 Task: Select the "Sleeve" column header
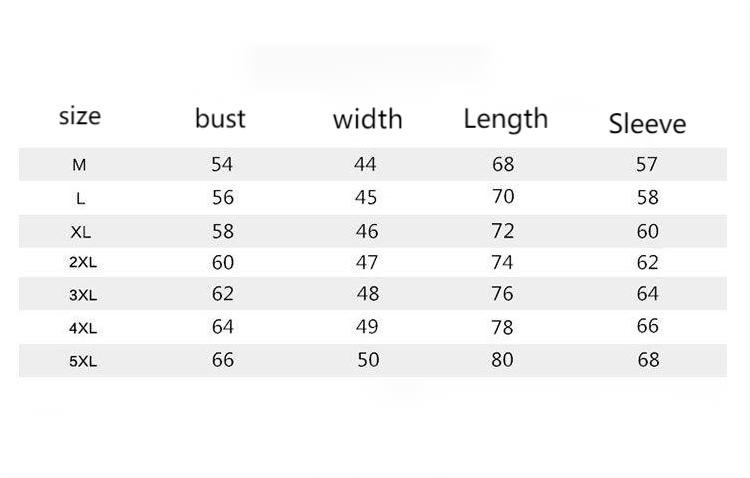(x=647, y=124)
